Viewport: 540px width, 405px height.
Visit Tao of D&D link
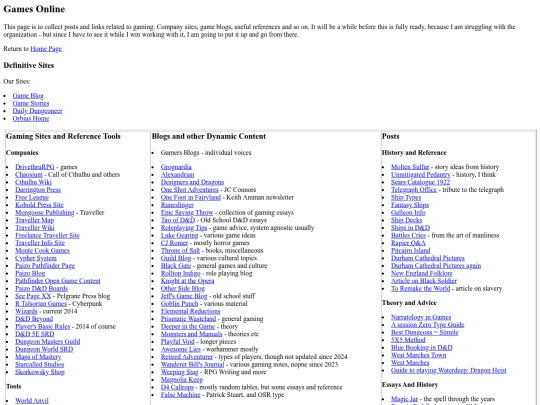click(178, 220)
